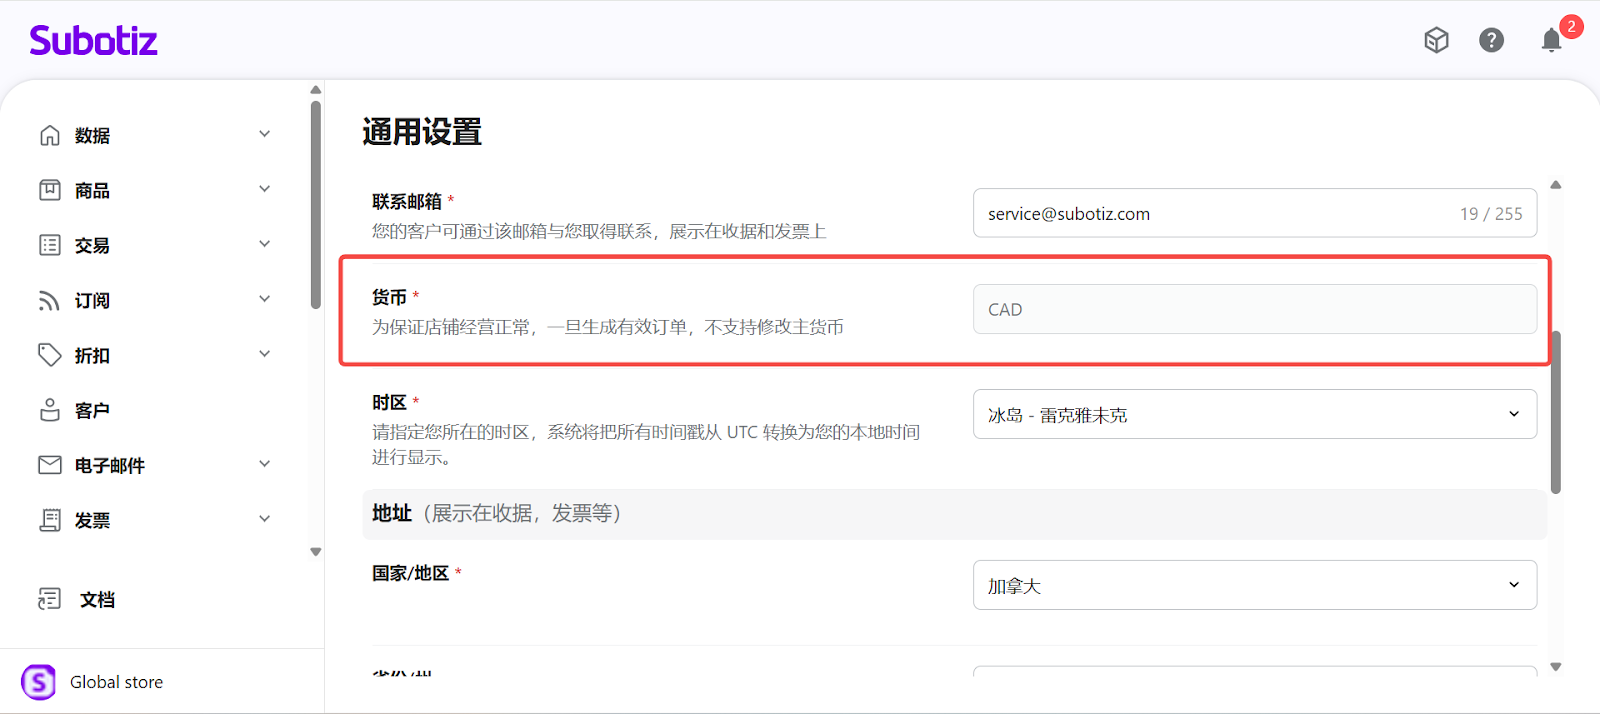The height and width of the screenshot is (714, 1600).
Task: Select 电子邮件 in the sidebar menu
Action: click(109, 465)
